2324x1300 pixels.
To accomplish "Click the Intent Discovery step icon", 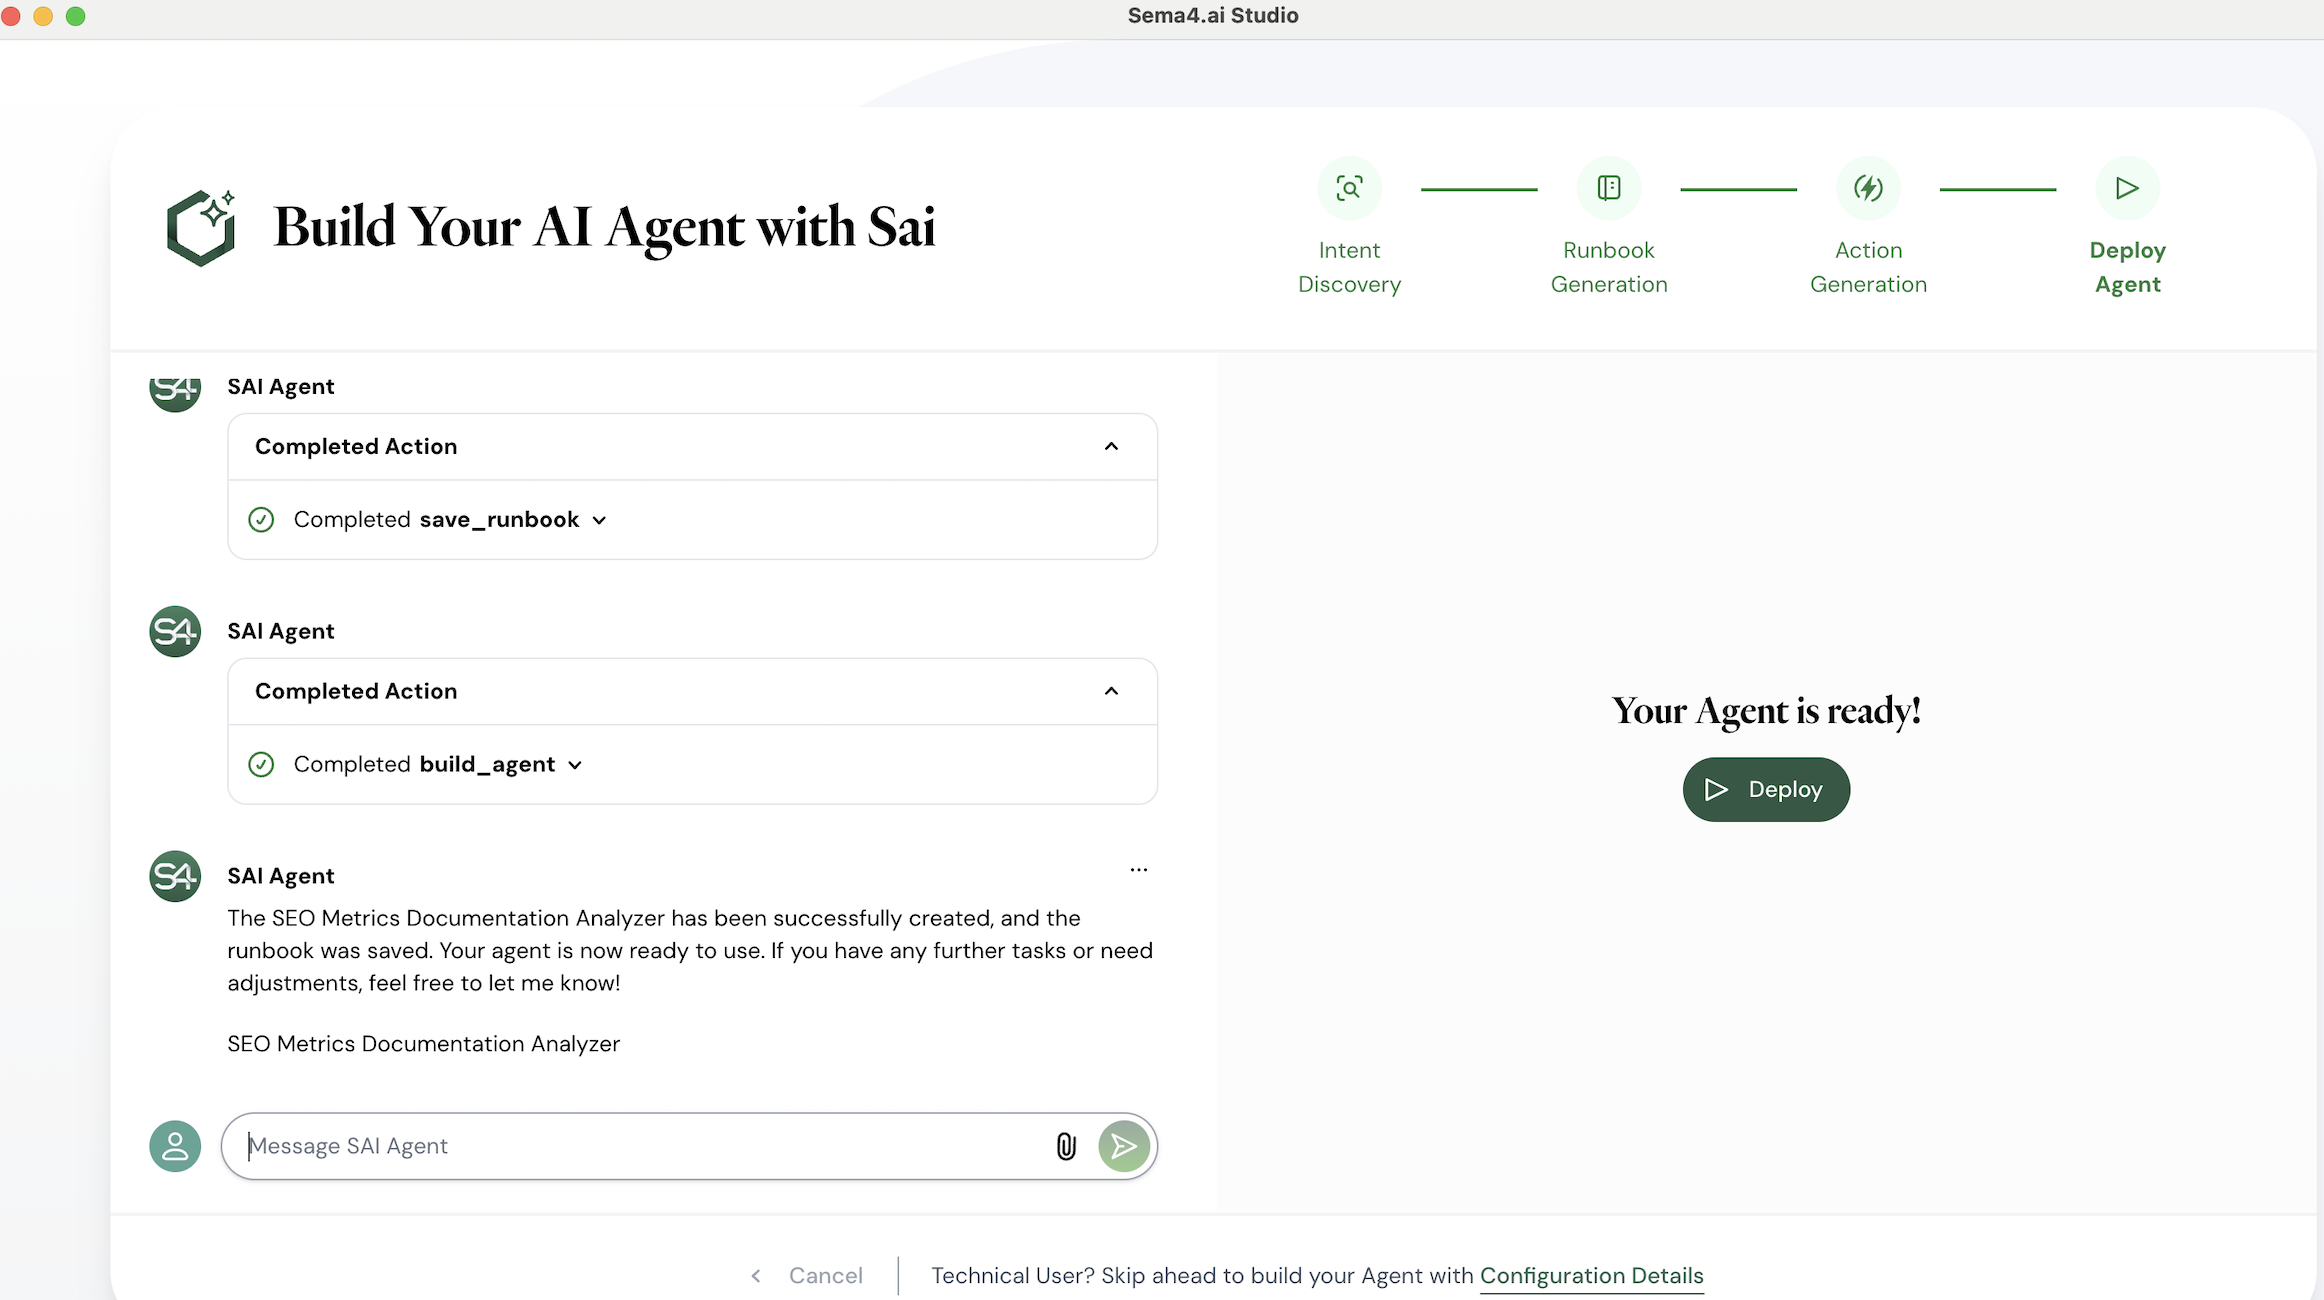I will [1349, 188].
